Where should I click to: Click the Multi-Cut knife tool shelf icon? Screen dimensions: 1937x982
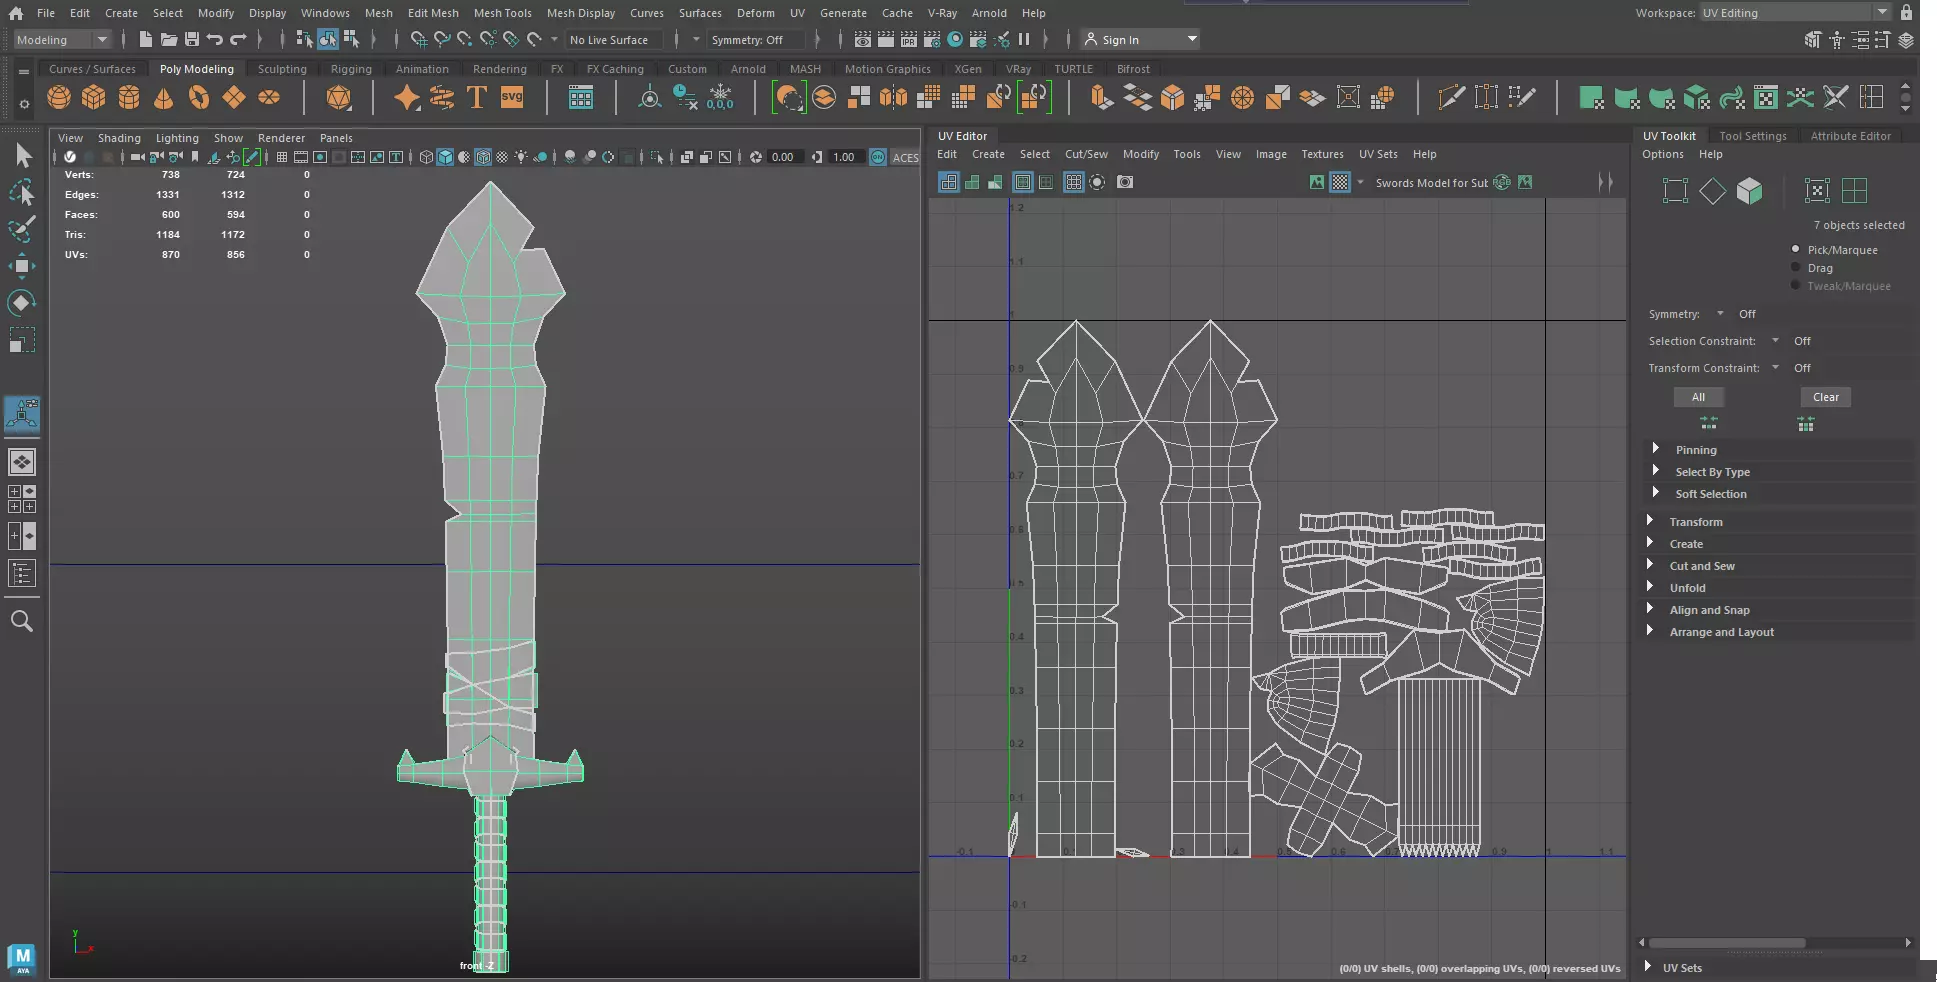(1451, 97)
